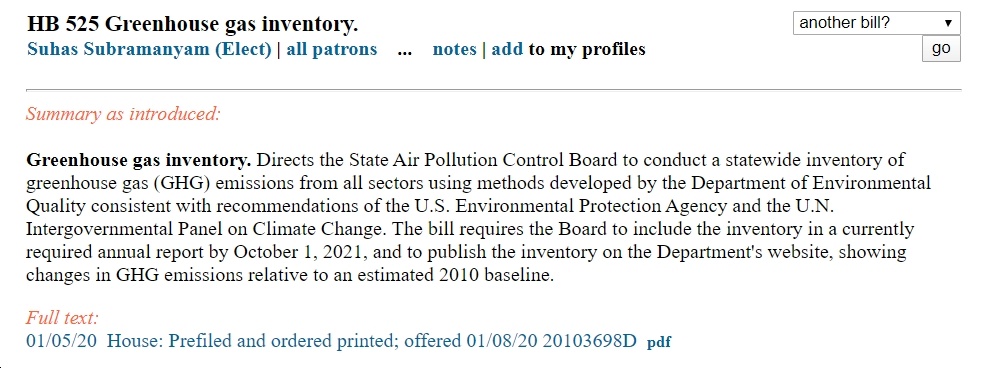Click the HB 525 Greenhouse gas inventory heading

[x=192, y=24]
